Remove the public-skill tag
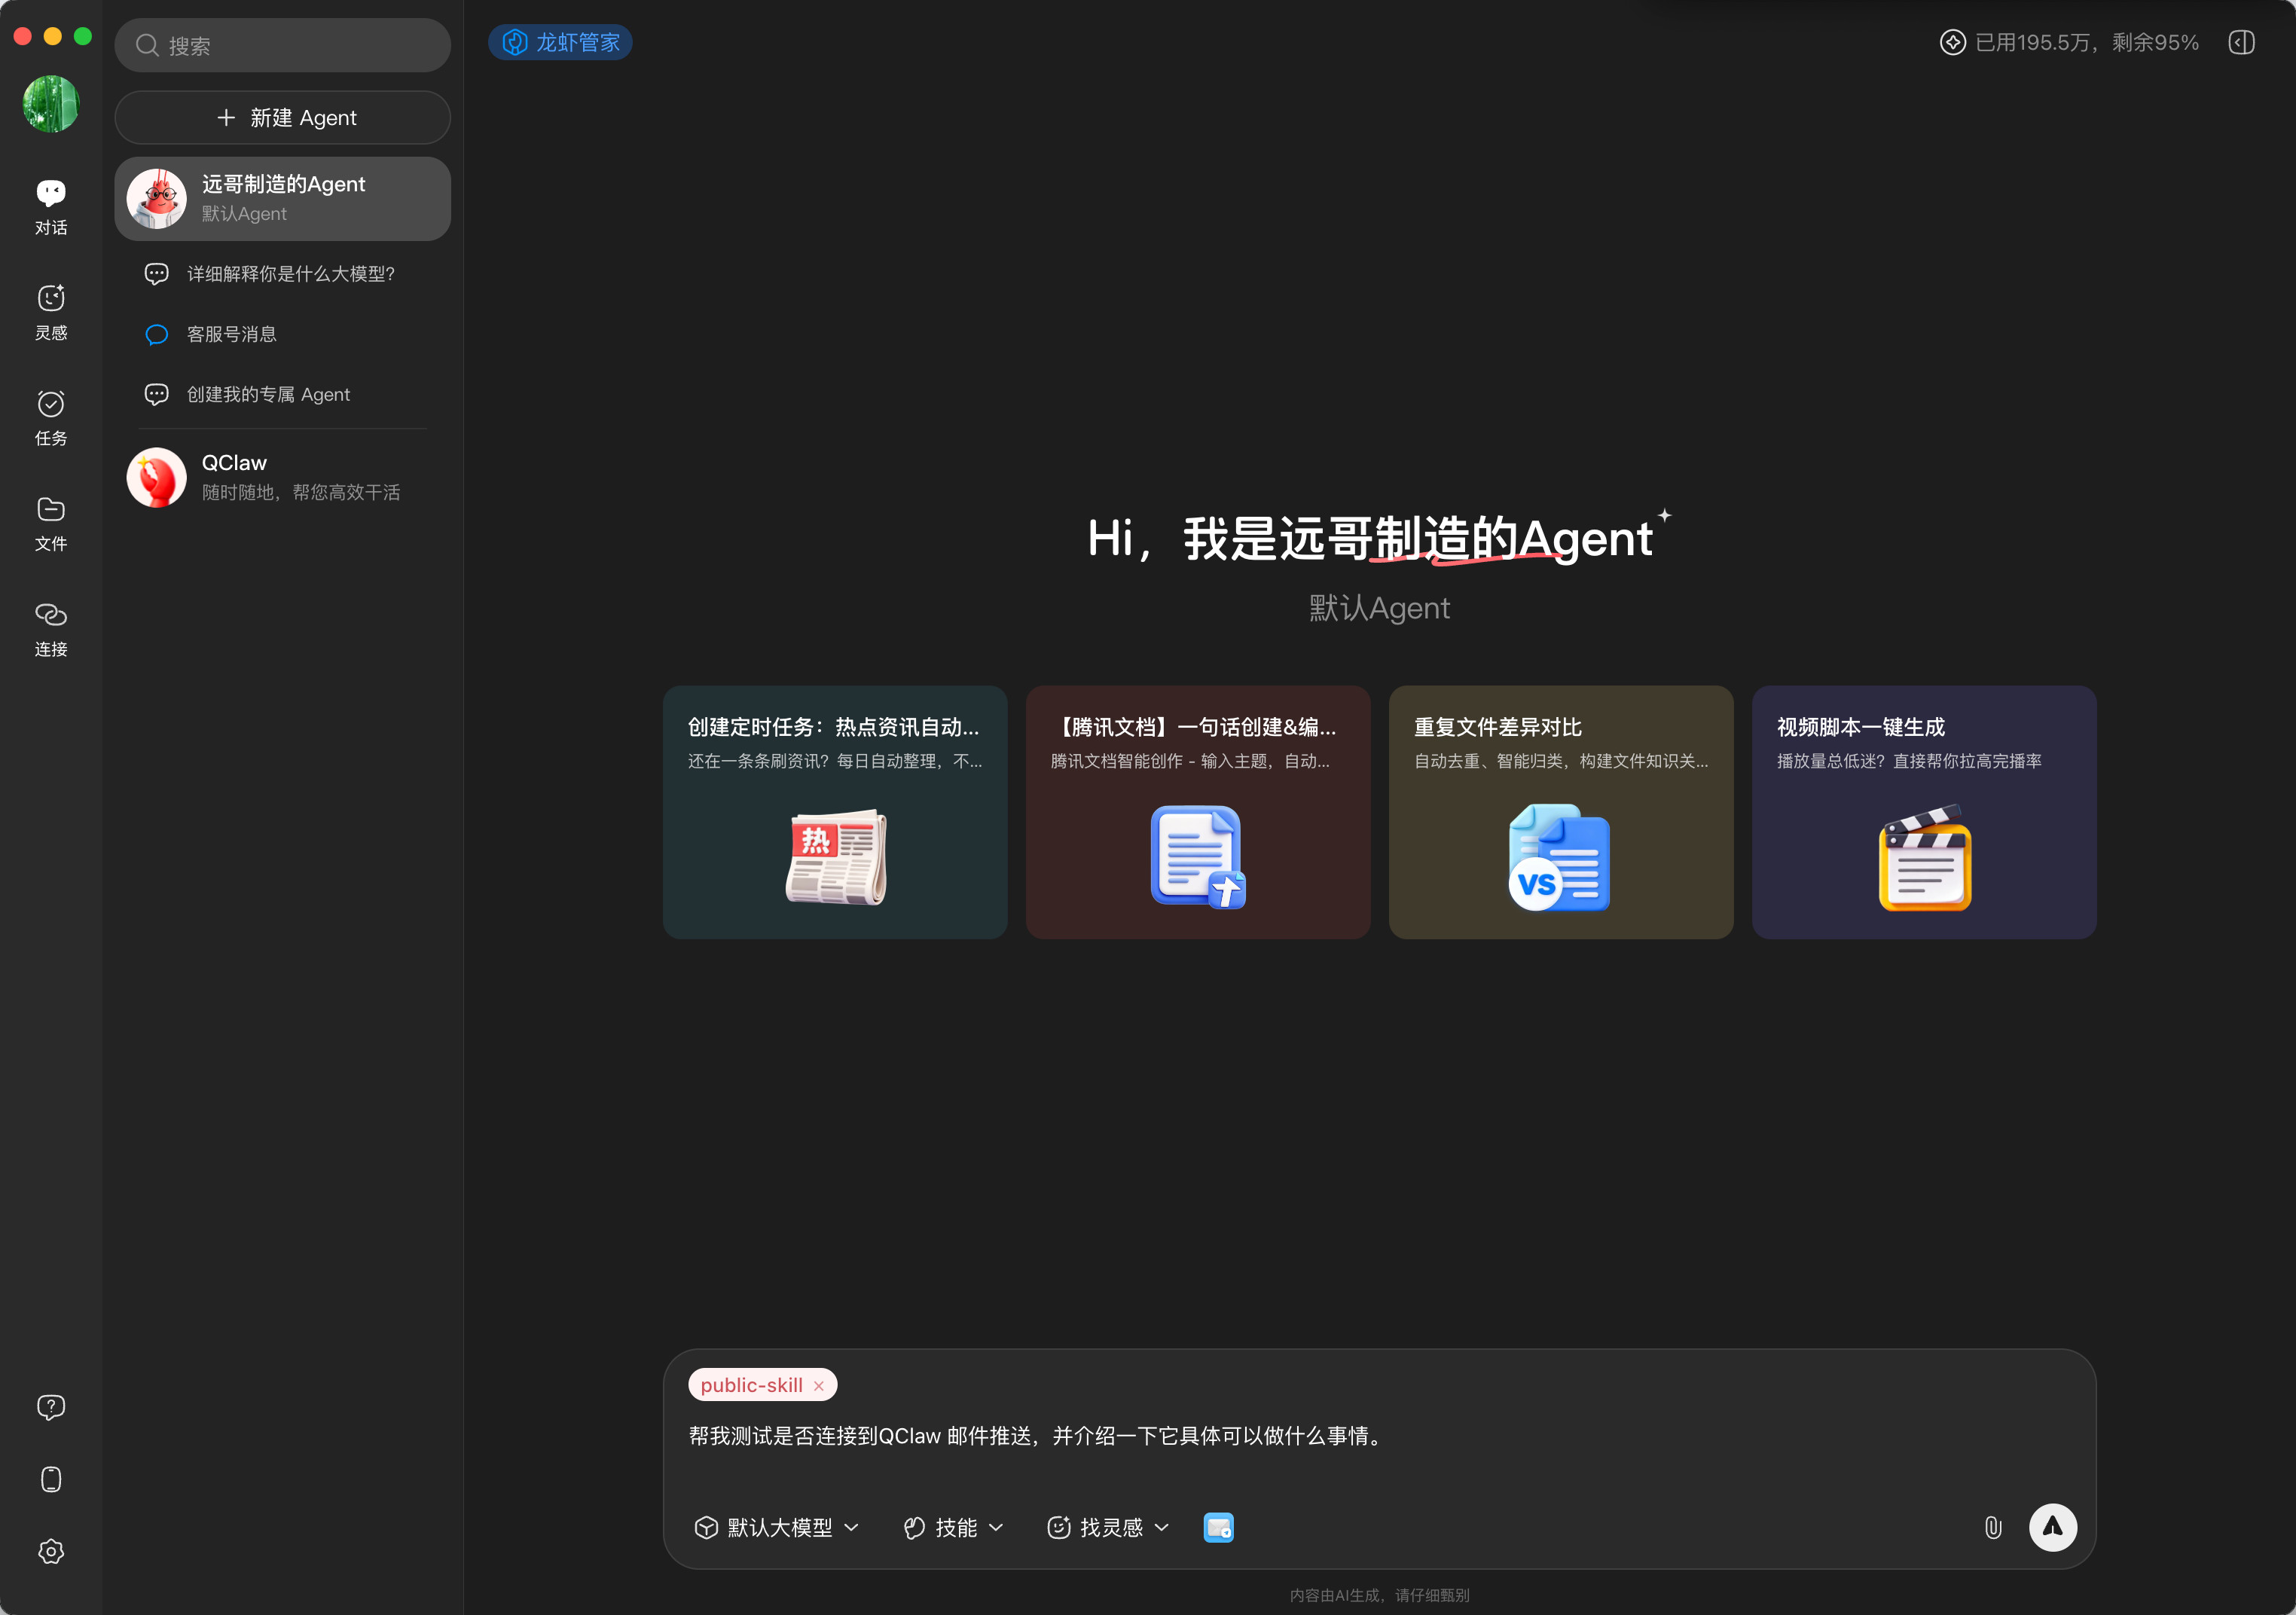This screenshot has width=2296, height=1615. (x=819, y=1385)
